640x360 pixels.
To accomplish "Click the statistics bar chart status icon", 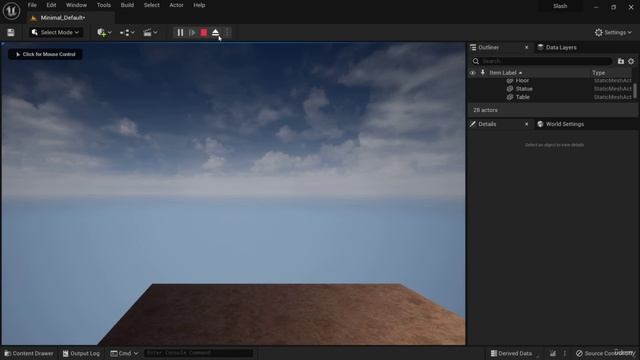I will [x=553, y=353].
